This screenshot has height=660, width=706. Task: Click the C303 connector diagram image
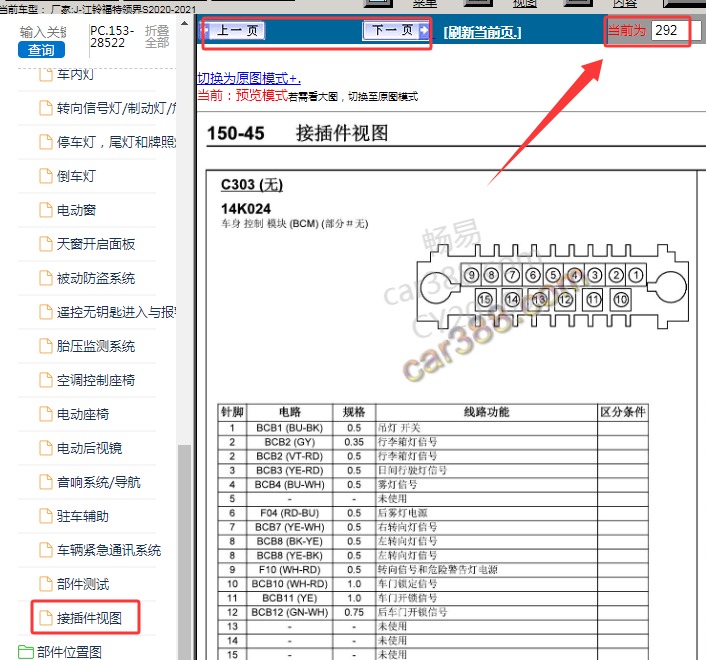pyautogui.click(x=552, y=287)
